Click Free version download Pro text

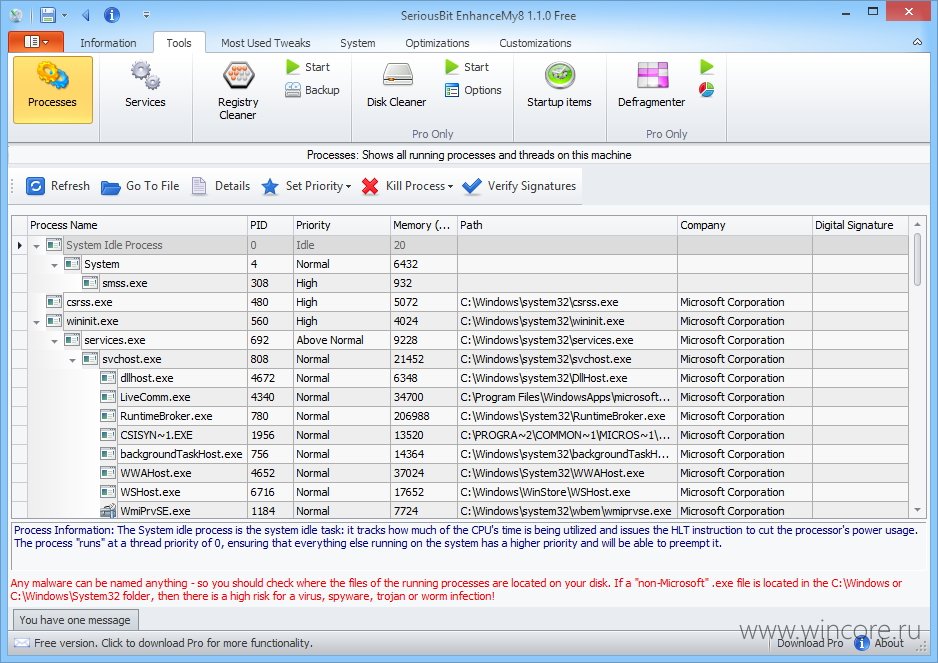[x=173, y=643]
